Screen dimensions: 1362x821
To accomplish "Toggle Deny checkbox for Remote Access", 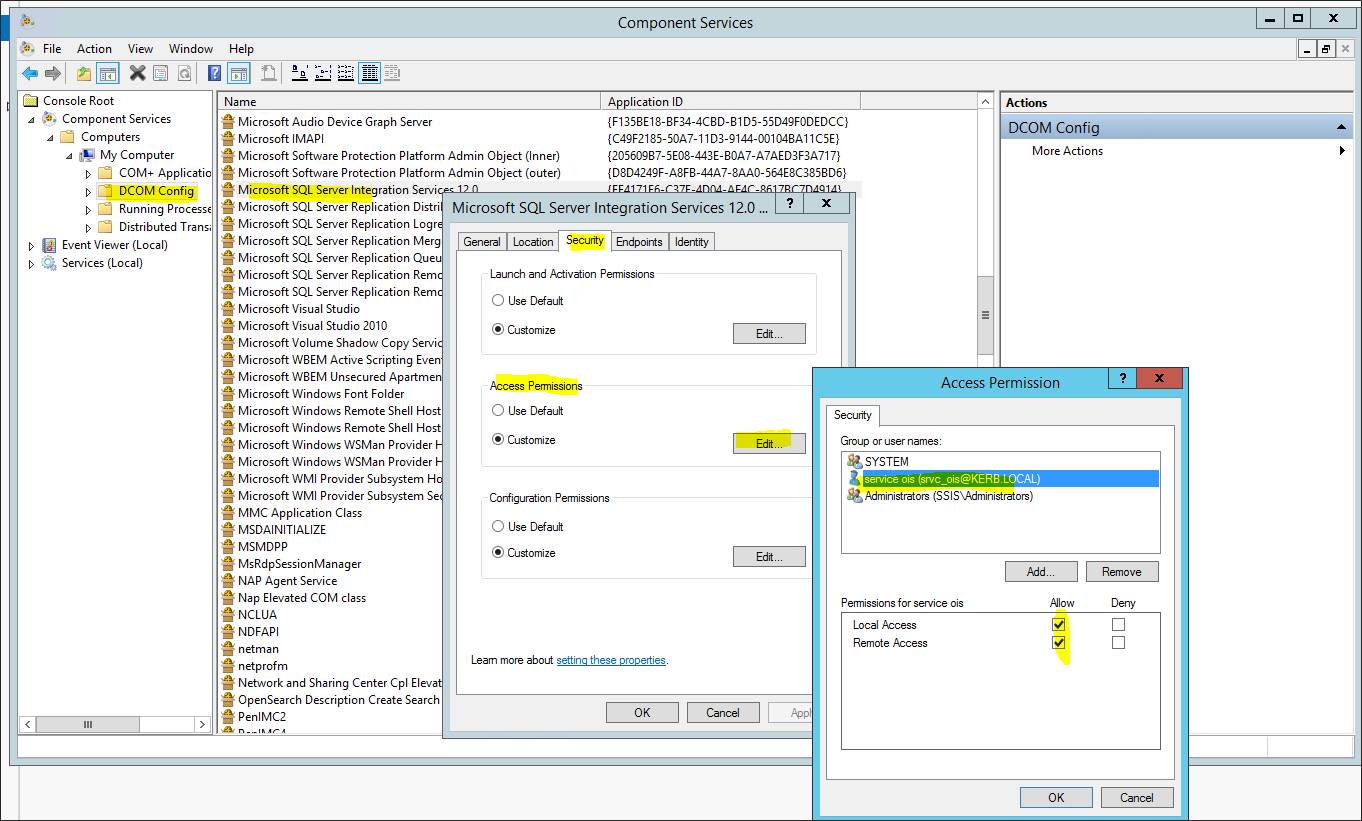I will [1118, 642].
